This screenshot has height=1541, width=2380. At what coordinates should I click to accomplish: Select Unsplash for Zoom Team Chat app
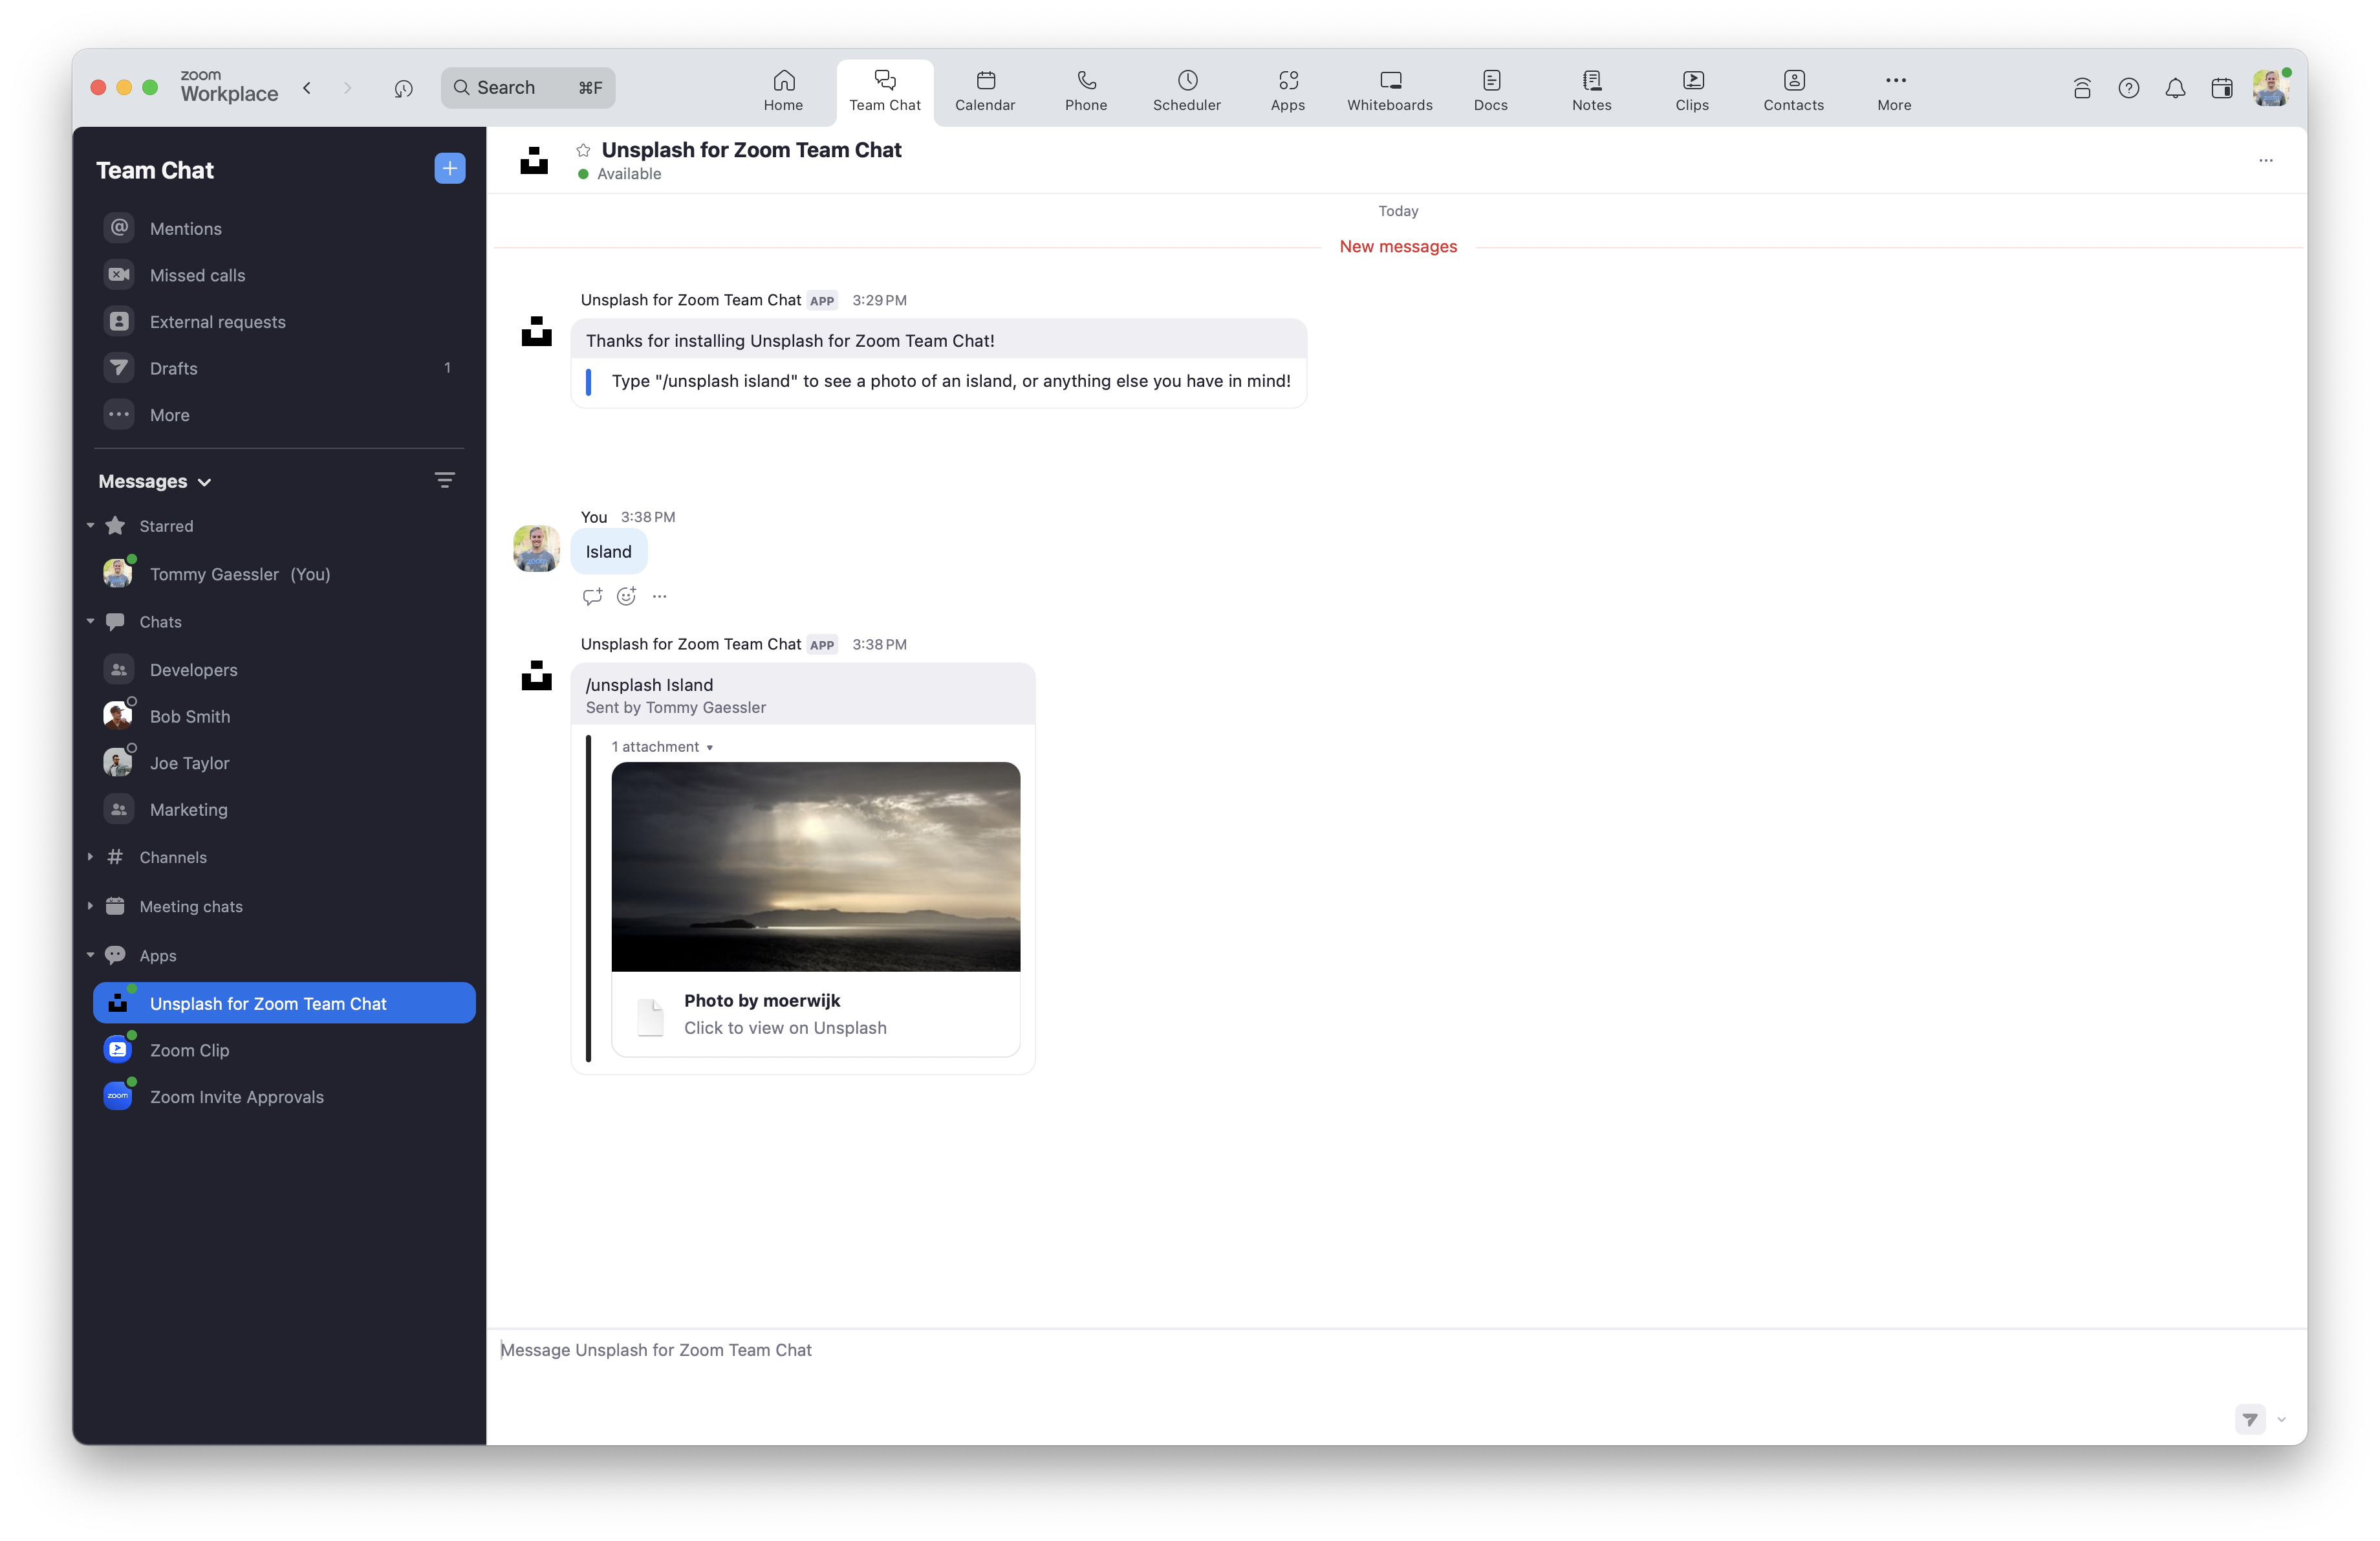284,1003
